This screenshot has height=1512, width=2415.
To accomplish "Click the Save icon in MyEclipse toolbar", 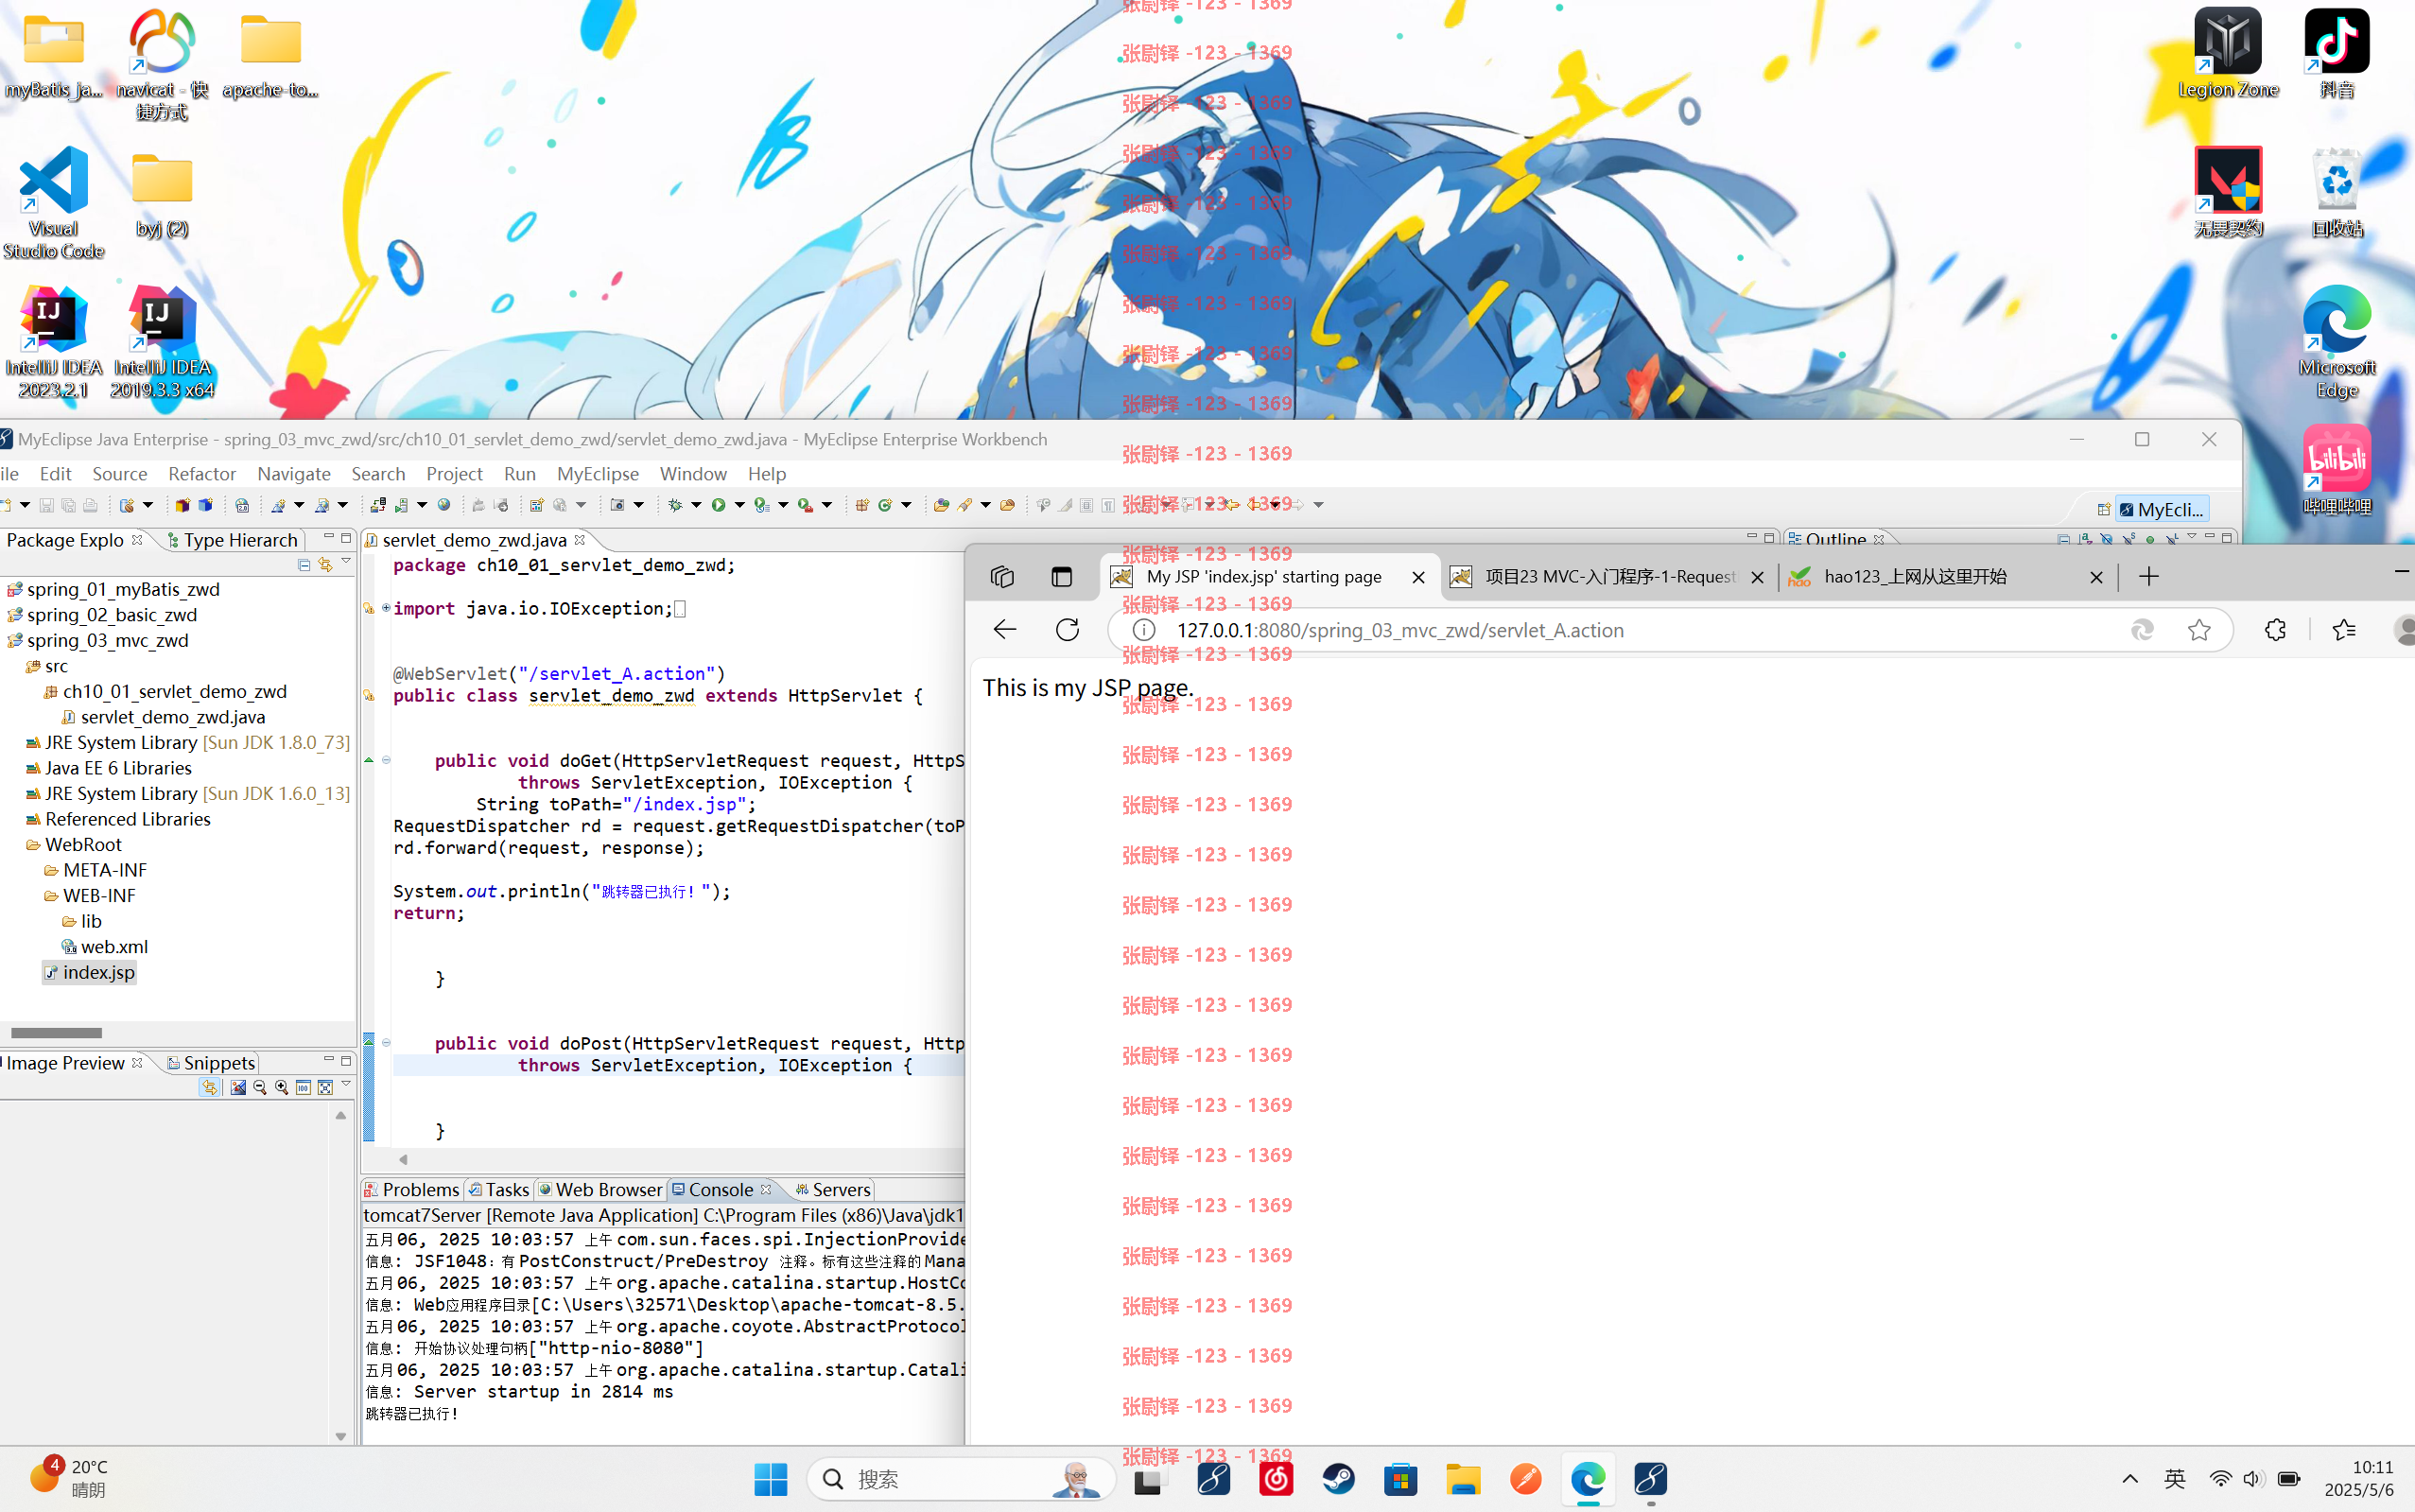I will 46,505.
